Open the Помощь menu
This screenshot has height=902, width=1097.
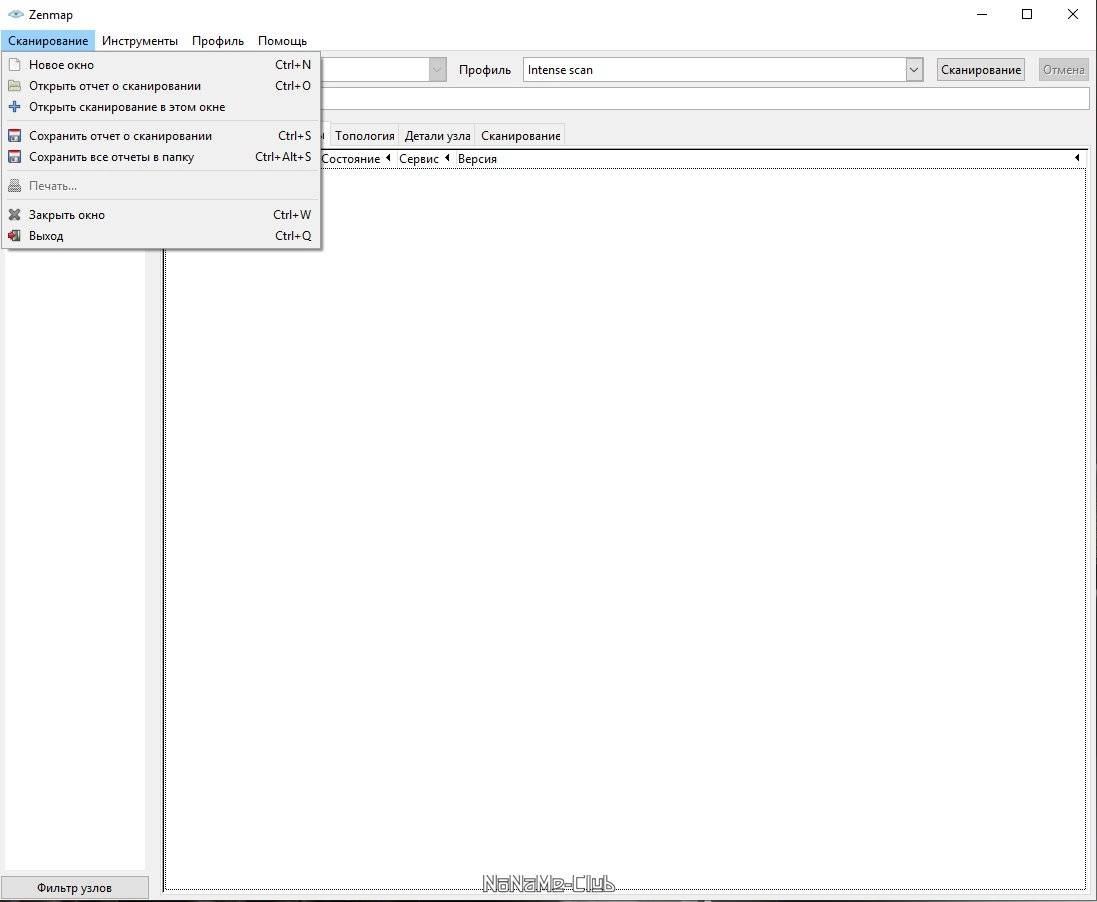point(282,41)
